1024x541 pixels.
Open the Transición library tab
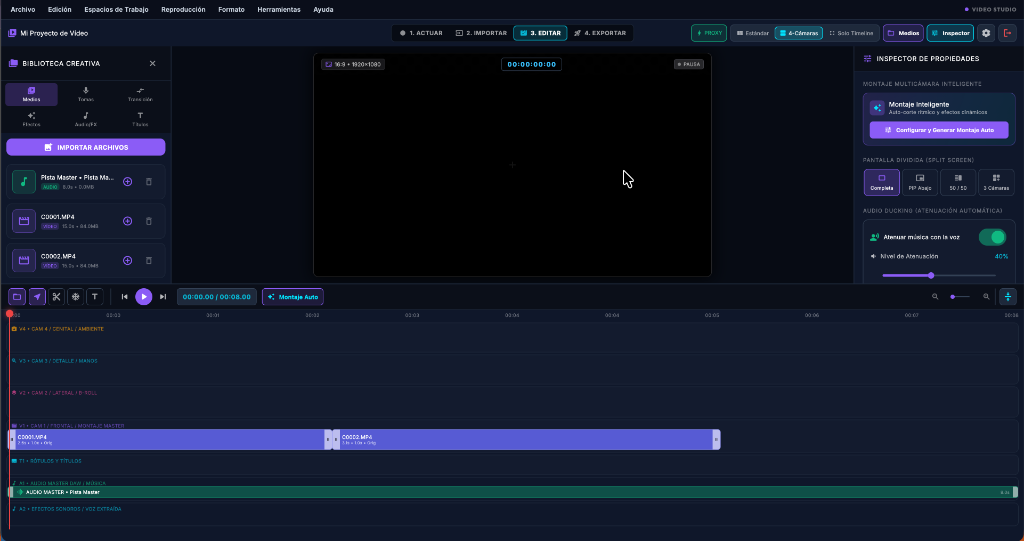pos(140,94)
